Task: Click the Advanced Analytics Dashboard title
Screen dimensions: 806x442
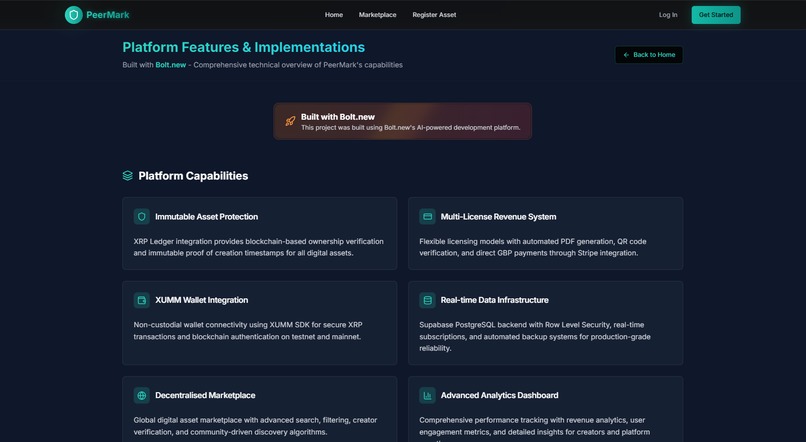Action: (x=499, y=395)
